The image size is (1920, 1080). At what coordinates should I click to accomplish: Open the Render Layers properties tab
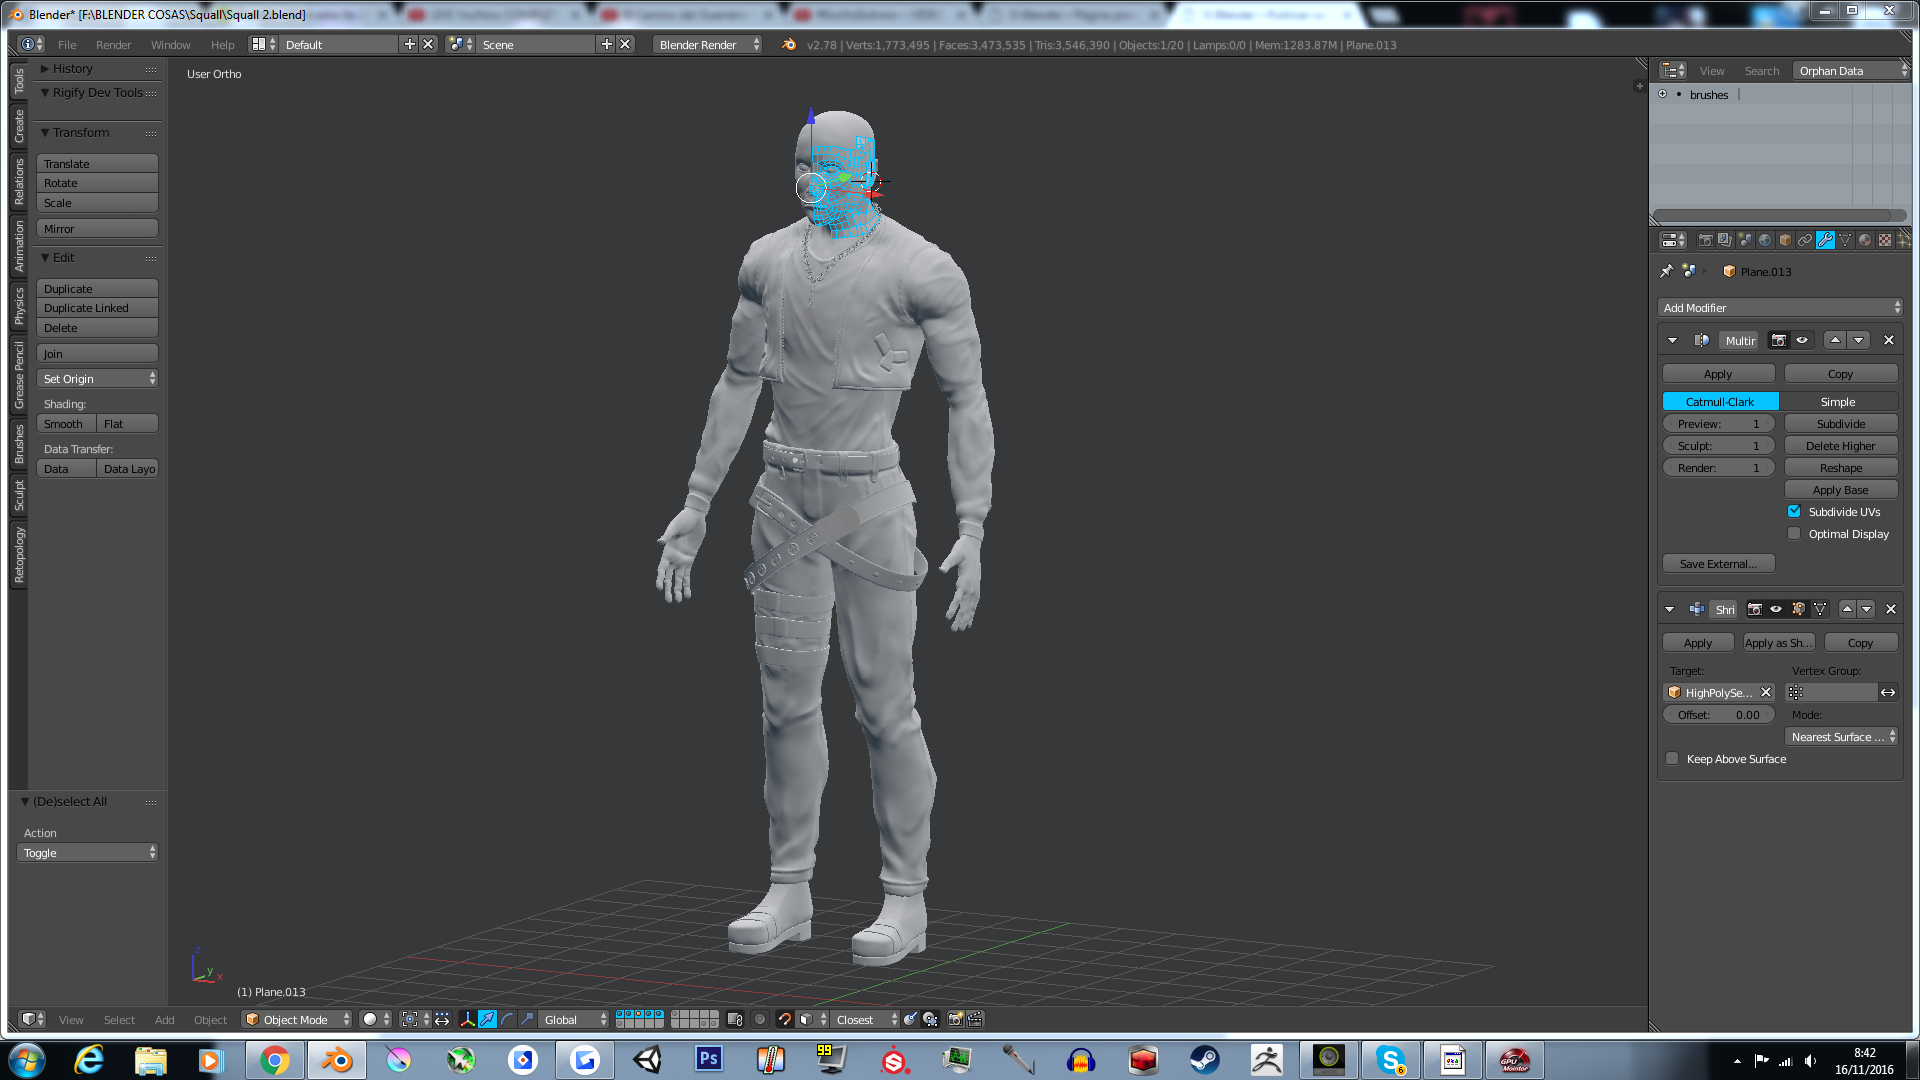coord(1725,240)
